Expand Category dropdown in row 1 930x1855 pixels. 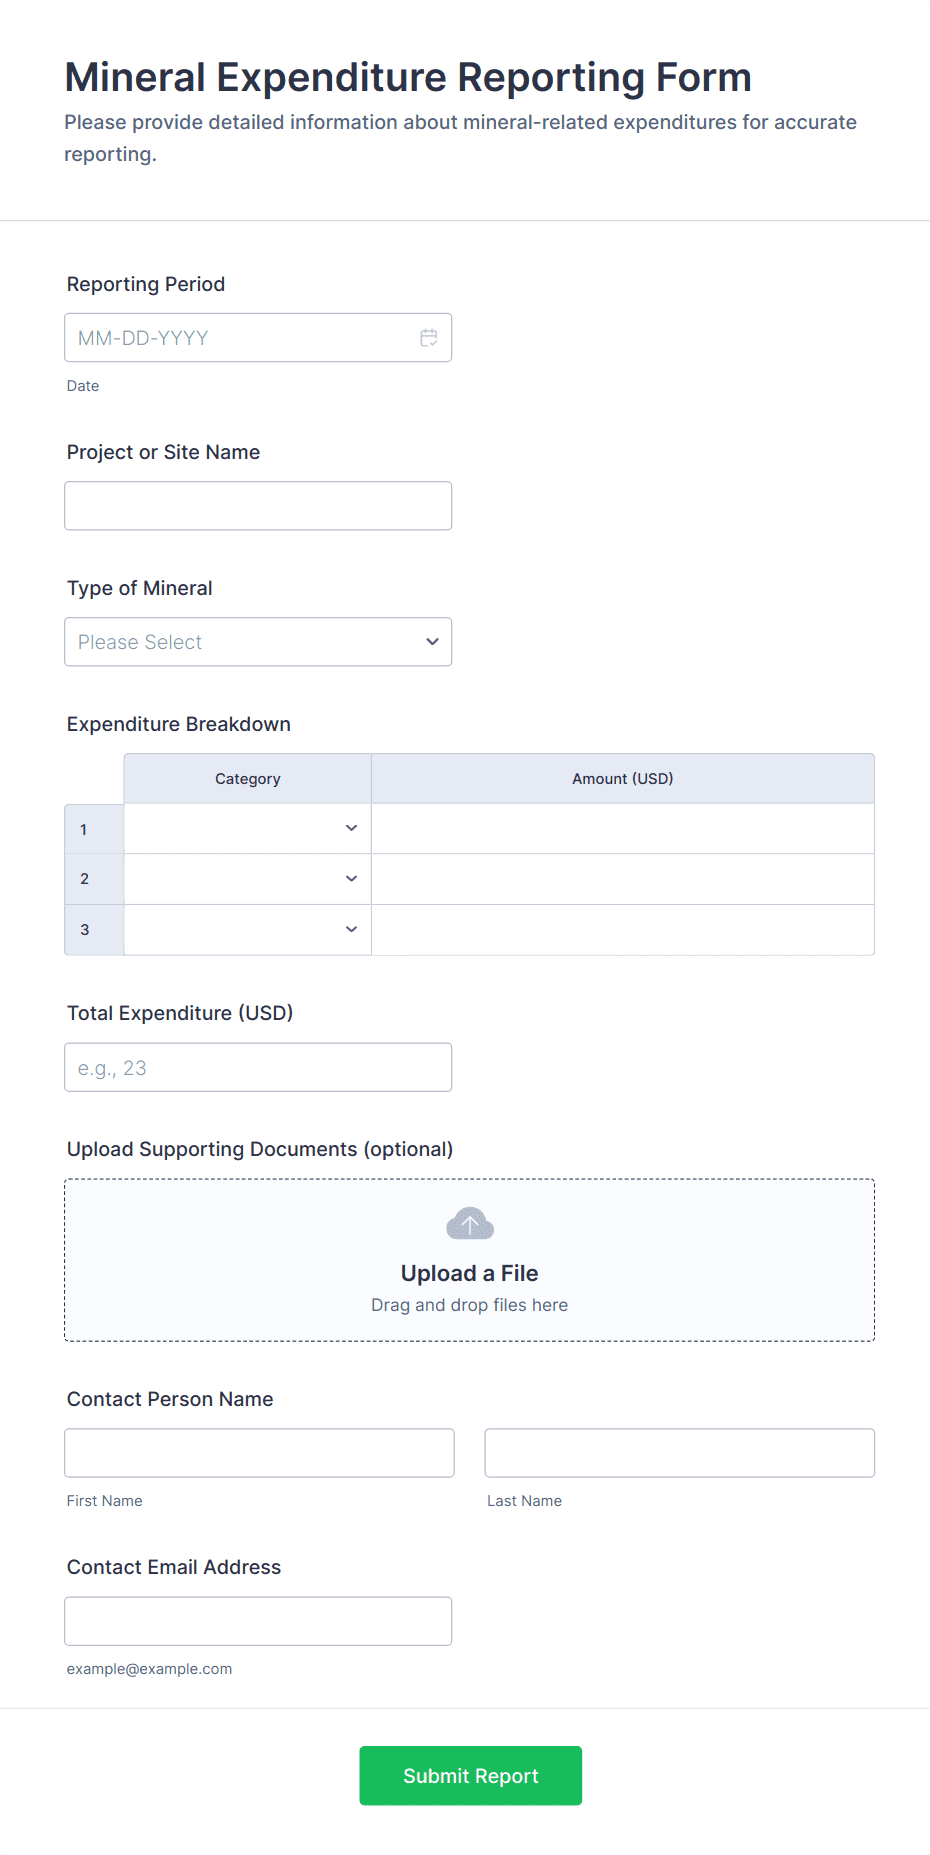(248, 829)
